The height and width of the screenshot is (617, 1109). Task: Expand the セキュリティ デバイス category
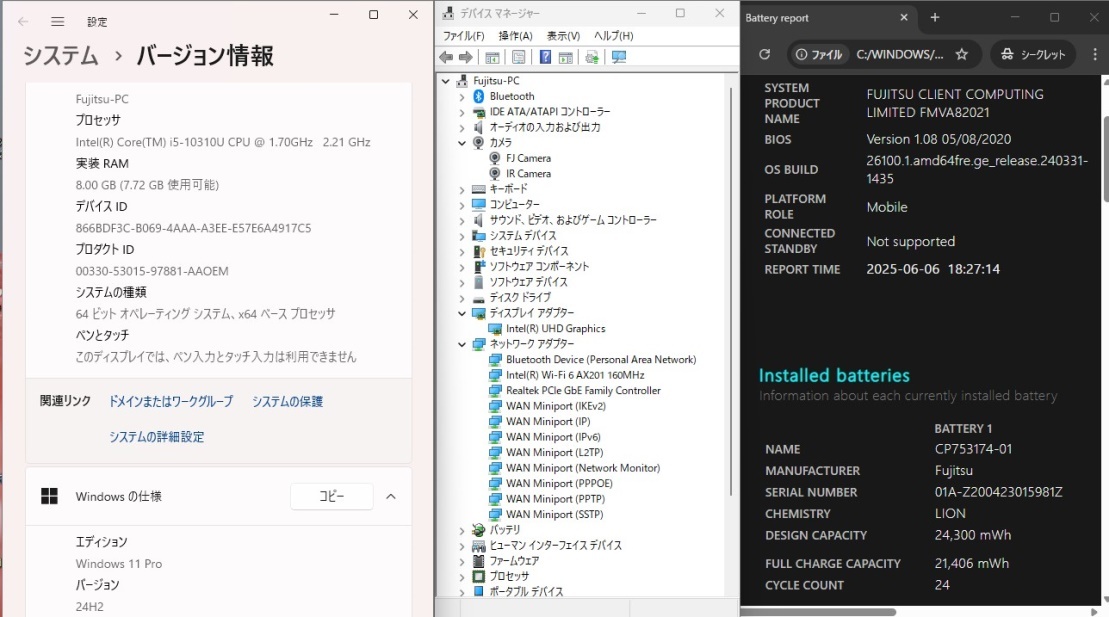462,251
